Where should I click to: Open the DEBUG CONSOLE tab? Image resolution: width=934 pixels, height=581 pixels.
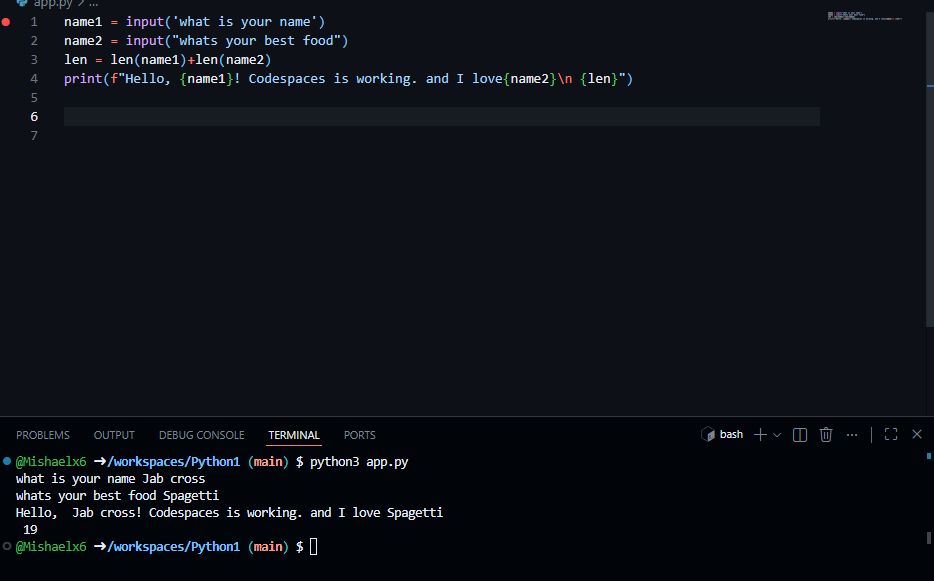[x=201, y=435]
